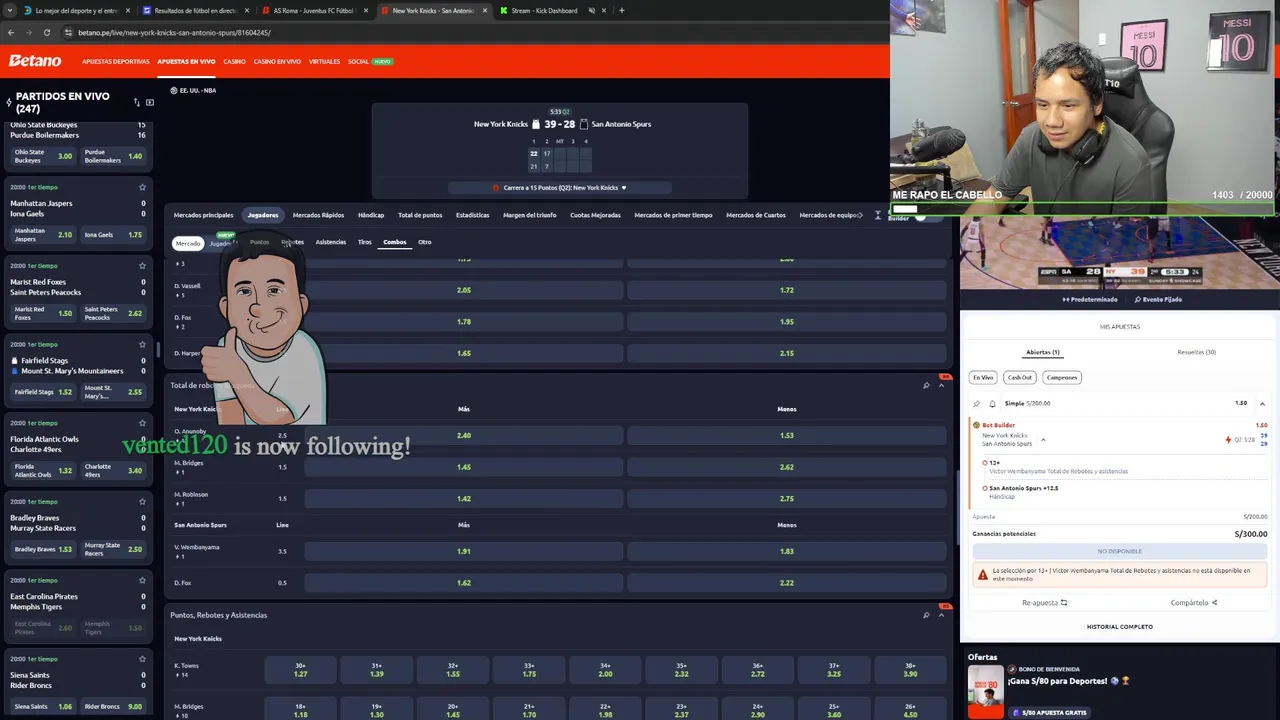
Task: Pin the Puntos, Rebotes y Asistencias market
Action: pos(926,615)
